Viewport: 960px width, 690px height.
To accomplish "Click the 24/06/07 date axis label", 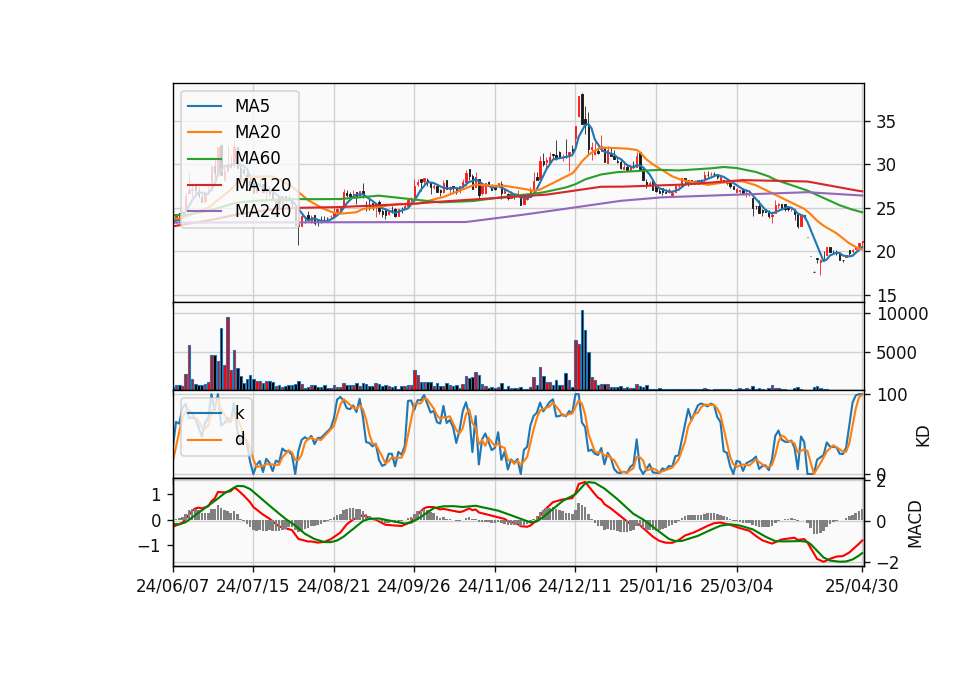I will tap(173, 586).
